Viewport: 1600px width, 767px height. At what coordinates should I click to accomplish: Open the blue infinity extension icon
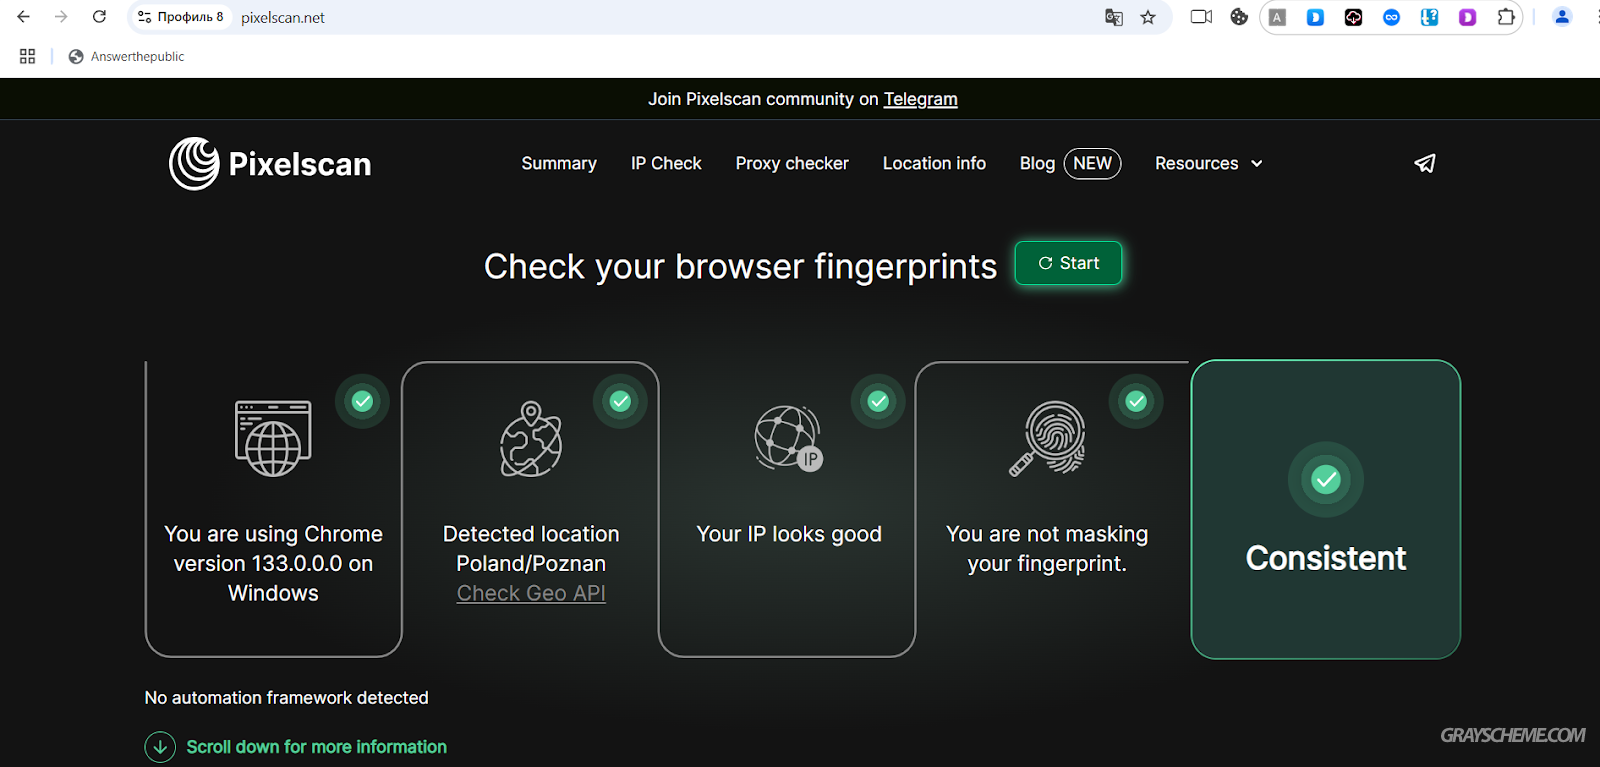(x=1391, y=17)
